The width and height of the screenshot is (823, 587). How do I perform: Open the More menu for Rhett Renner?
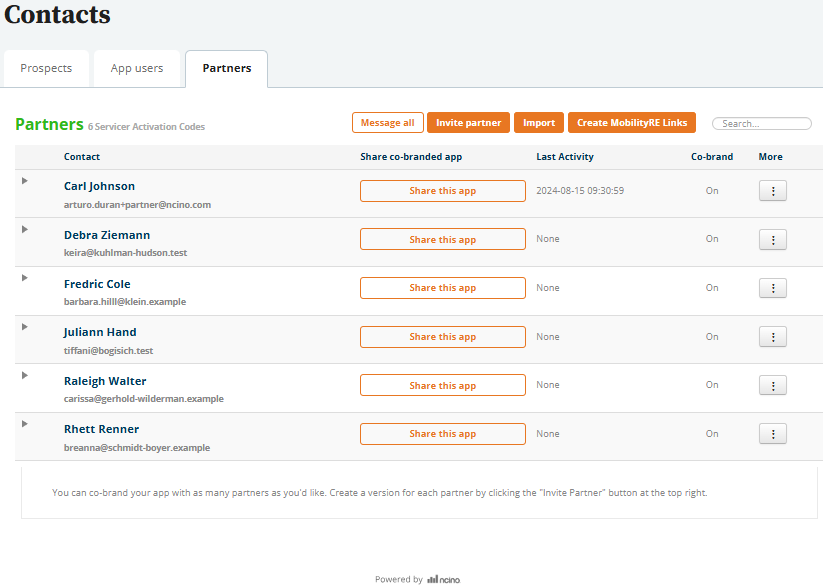772,434
